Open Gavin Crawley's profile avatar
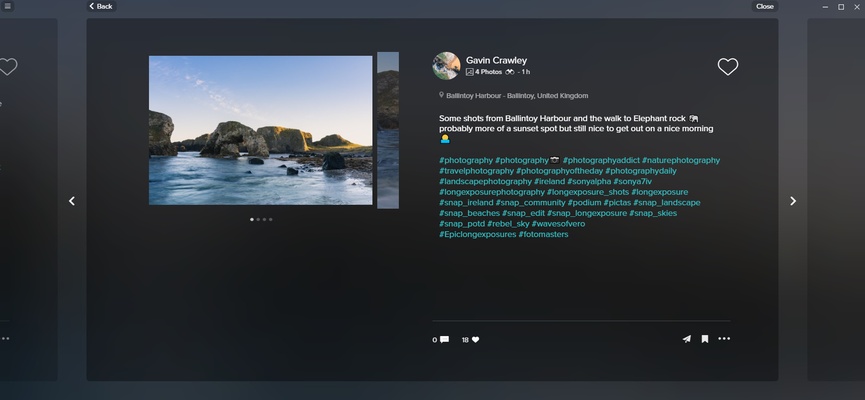Screen dimensions: 865x400 446,66
